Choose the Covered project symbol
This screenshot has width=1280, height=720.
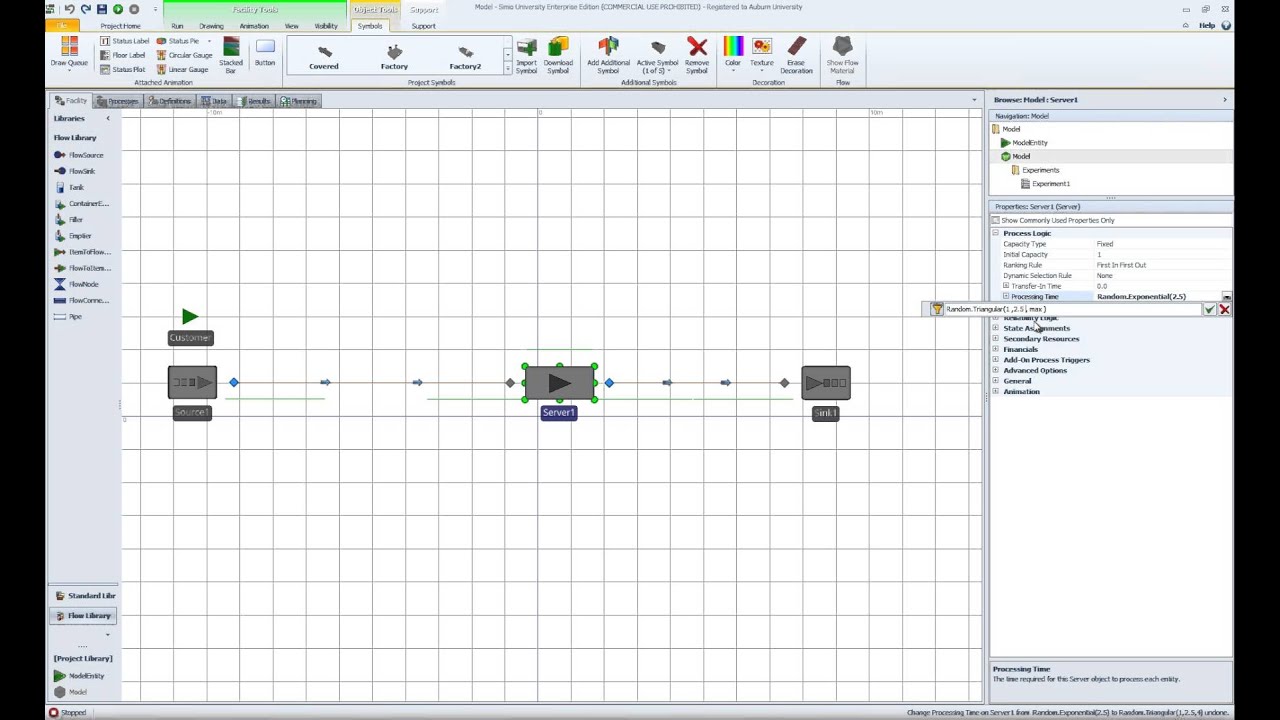pos(324,57)
